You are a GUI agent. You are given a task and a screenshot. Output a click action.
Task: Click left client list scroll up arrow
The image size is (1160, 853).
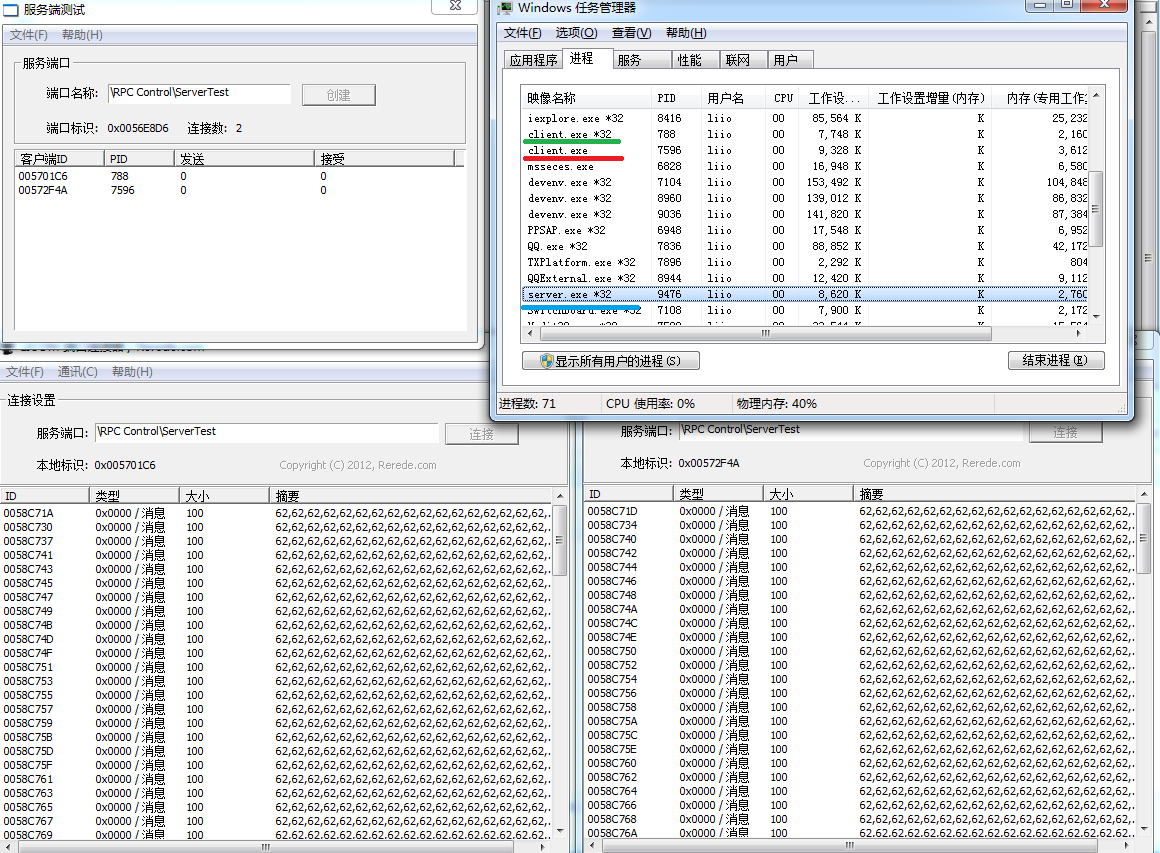[560, 496]
